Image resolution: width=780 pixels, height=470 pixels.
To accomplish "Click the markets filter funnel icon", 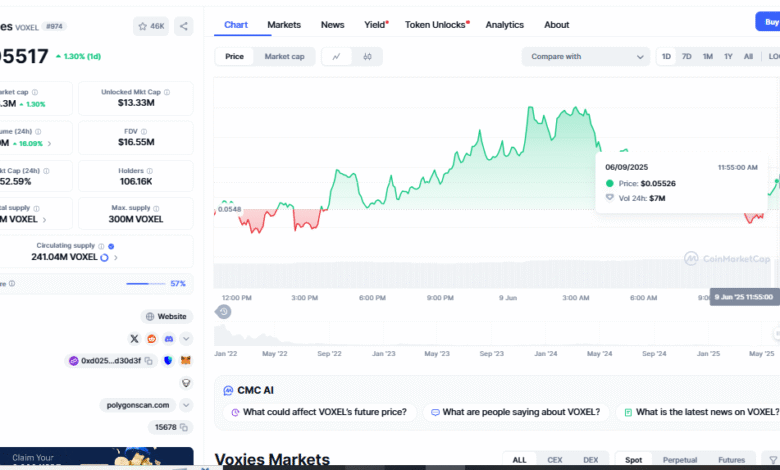I will [773, 460].
